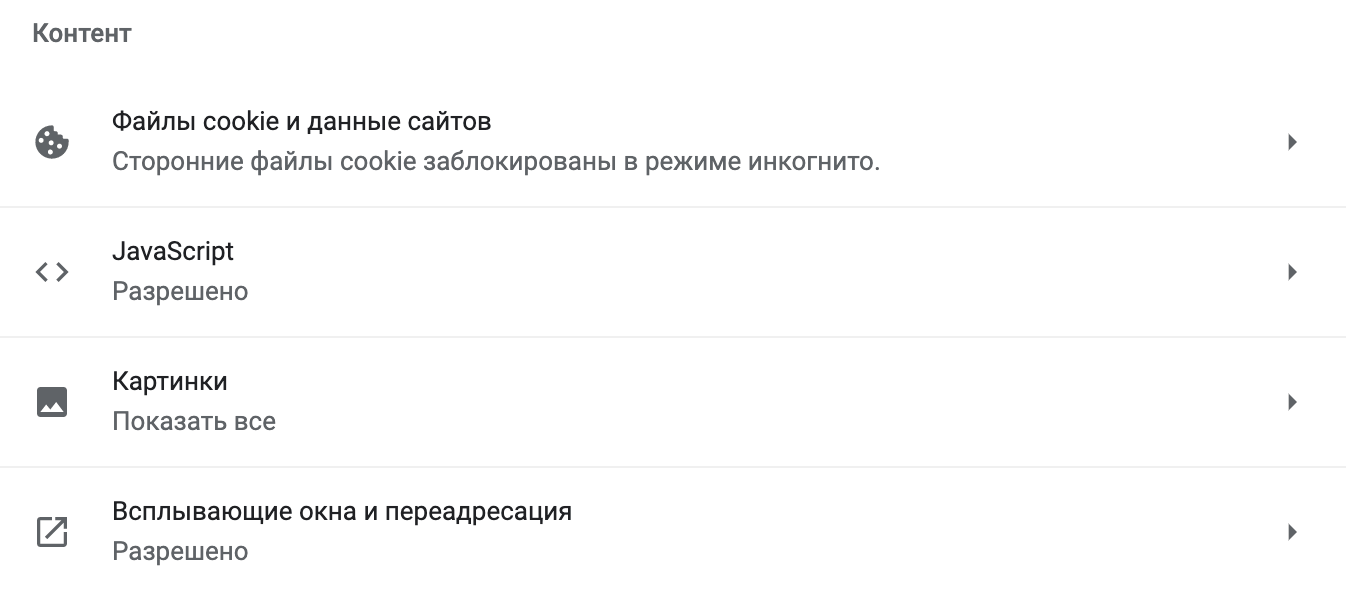The image size is (1346, 594).
Task: Click the JavaScript code brackets icon
Action: tap(51, 272)
